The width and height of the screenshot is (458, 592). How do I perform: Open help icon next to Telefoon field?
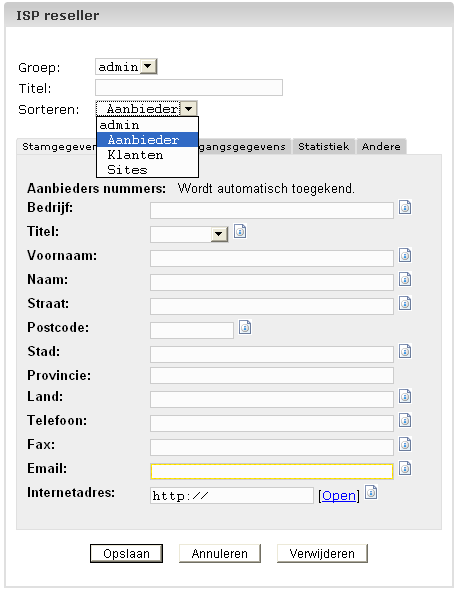click(405, 420)
